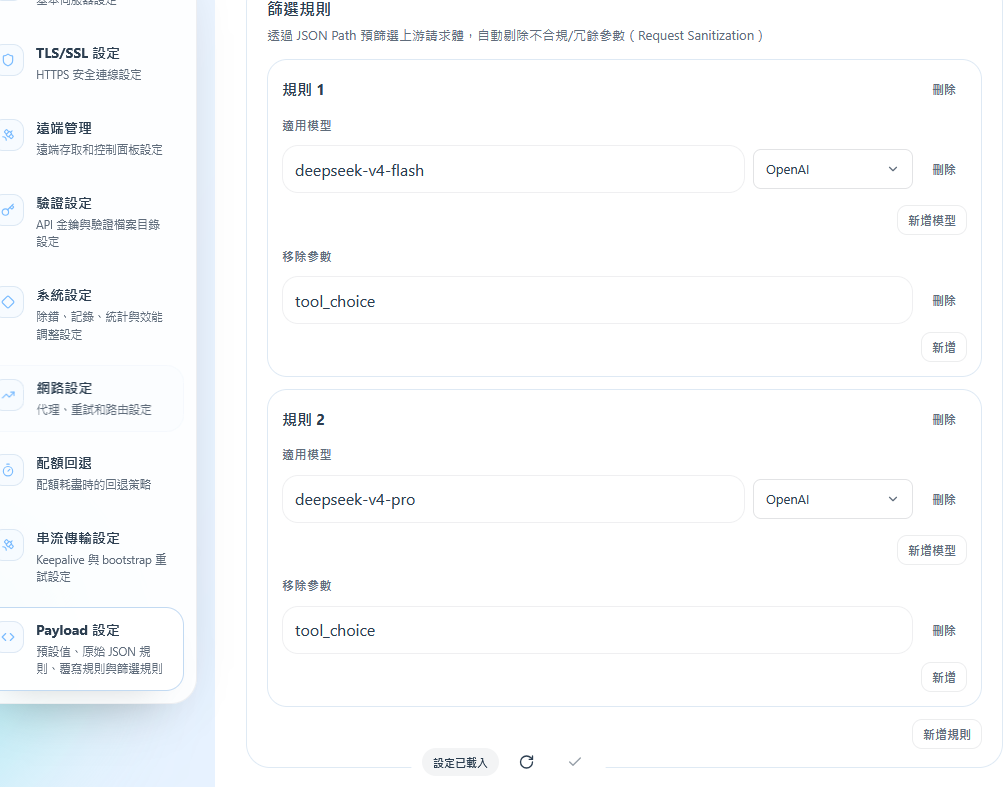Viewport: 1003px width, 787px height.
Task: Open OpenAI dropdown for deepseek-v4-flash
Action: pos(832,170)
